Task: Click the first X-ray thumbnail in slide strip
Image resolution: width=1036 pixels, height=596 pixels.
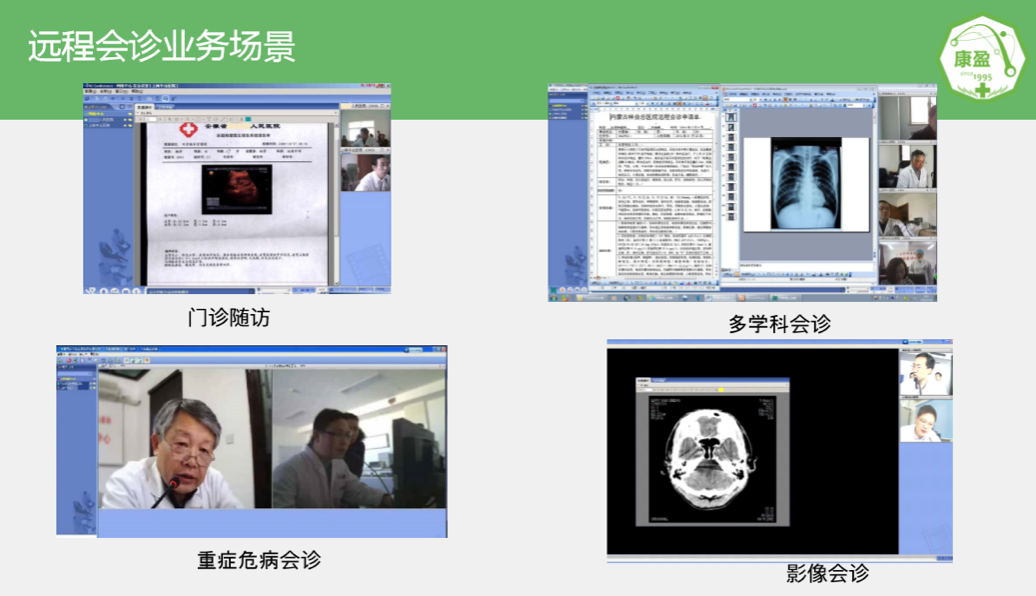Action: [729, 117]
